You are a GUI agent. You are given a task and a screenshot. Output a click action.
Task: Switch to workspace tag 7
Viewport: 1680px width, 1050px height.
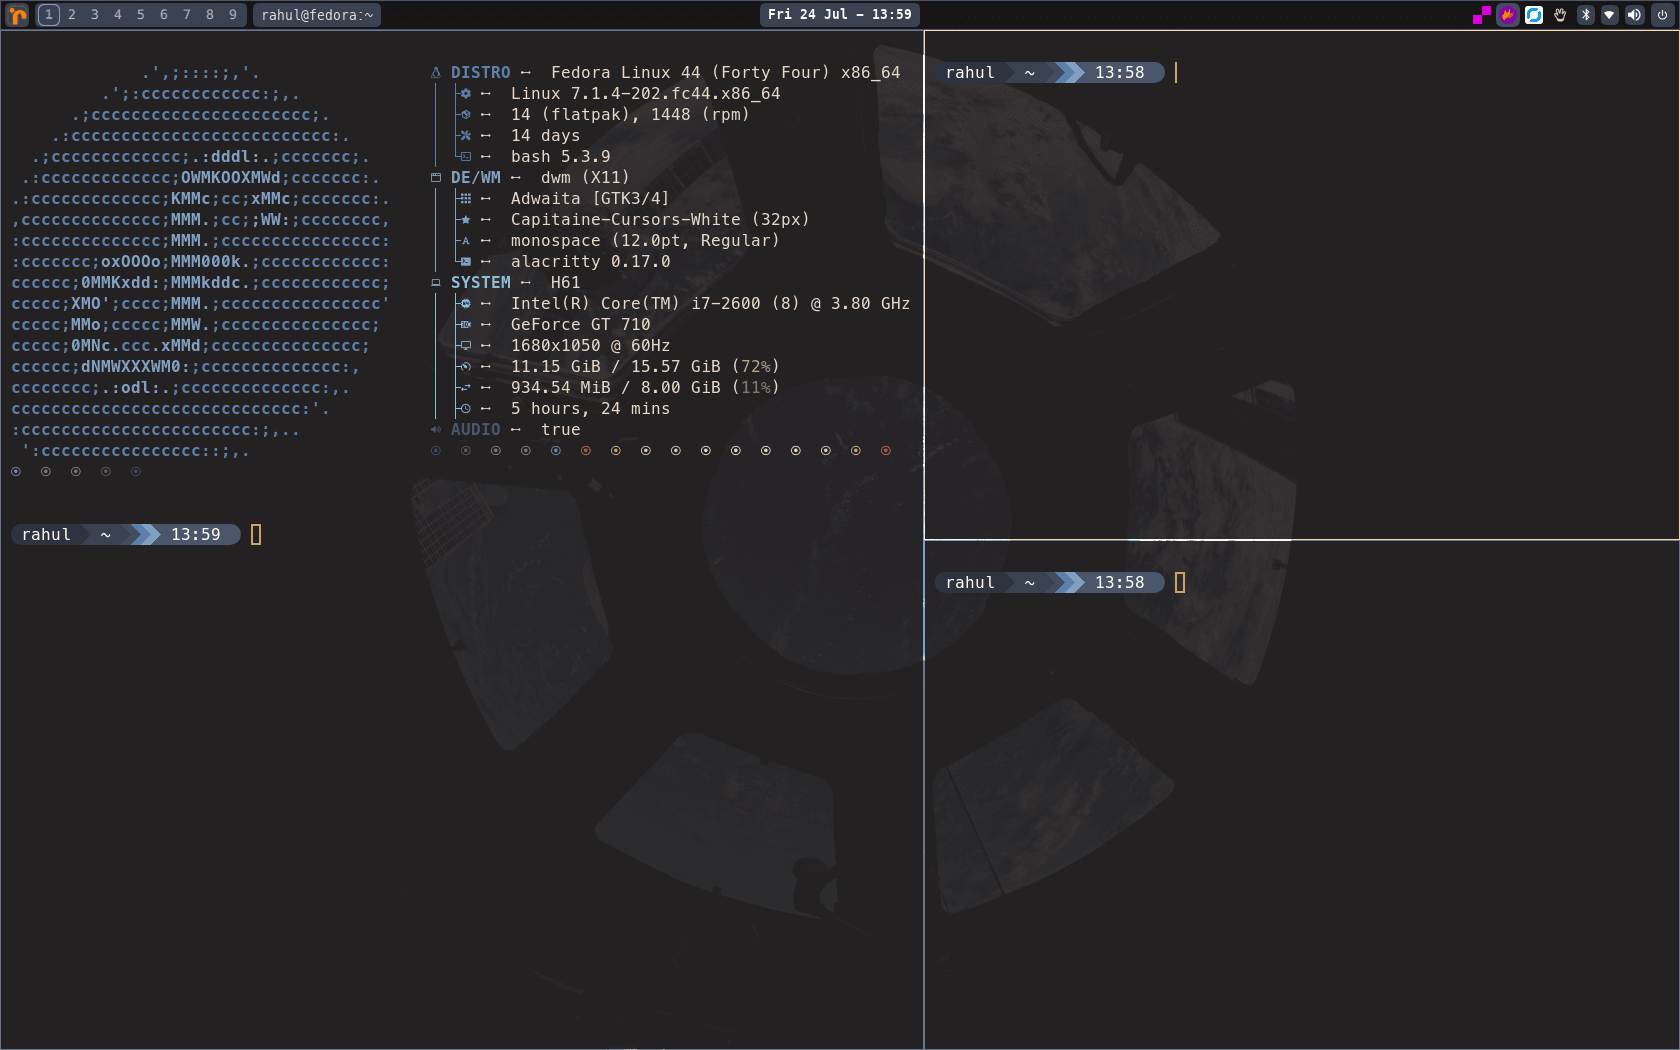187,15
